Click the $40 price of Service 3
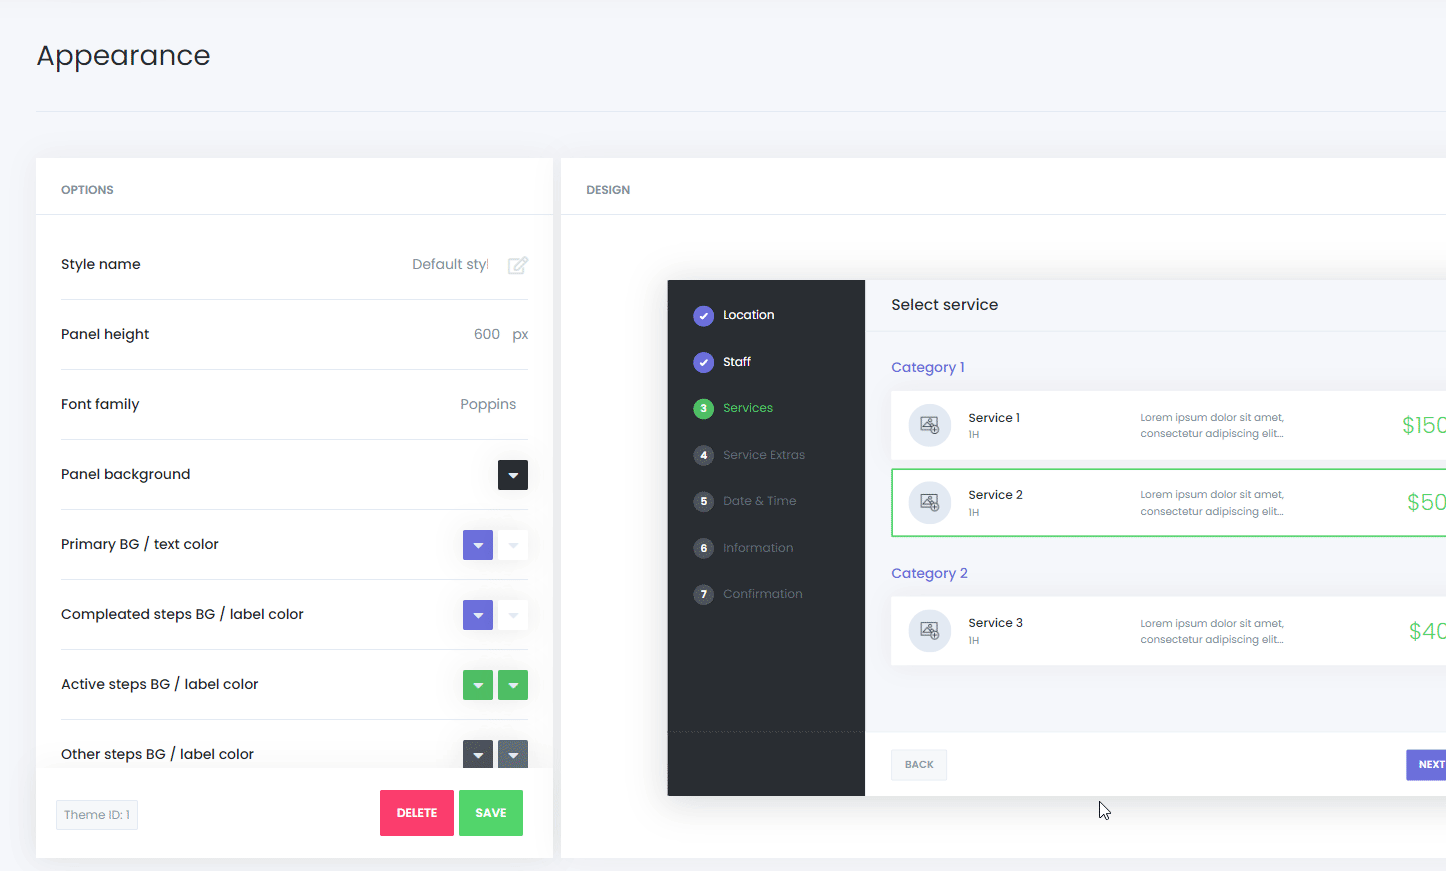The height and width of the screenshot is (871, 1446). coord(1427,631)
